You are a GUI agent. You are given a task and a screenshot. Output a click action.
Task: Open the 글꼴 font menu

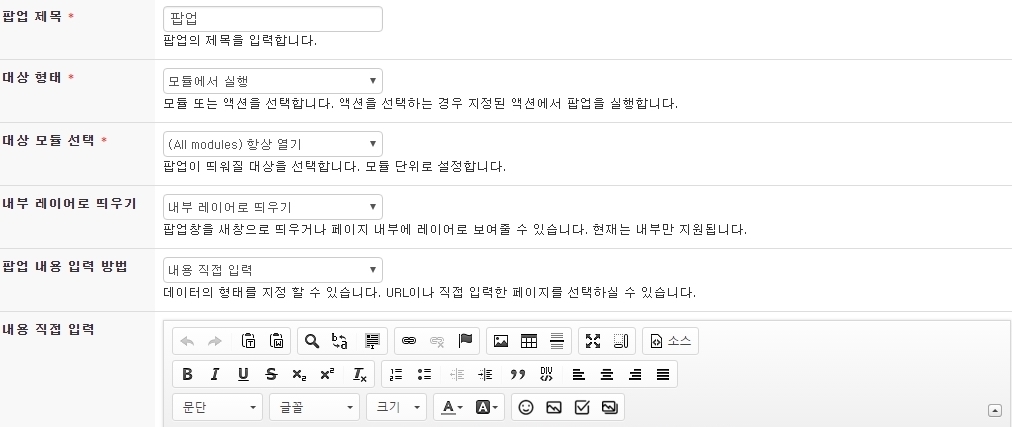[314, 407]
